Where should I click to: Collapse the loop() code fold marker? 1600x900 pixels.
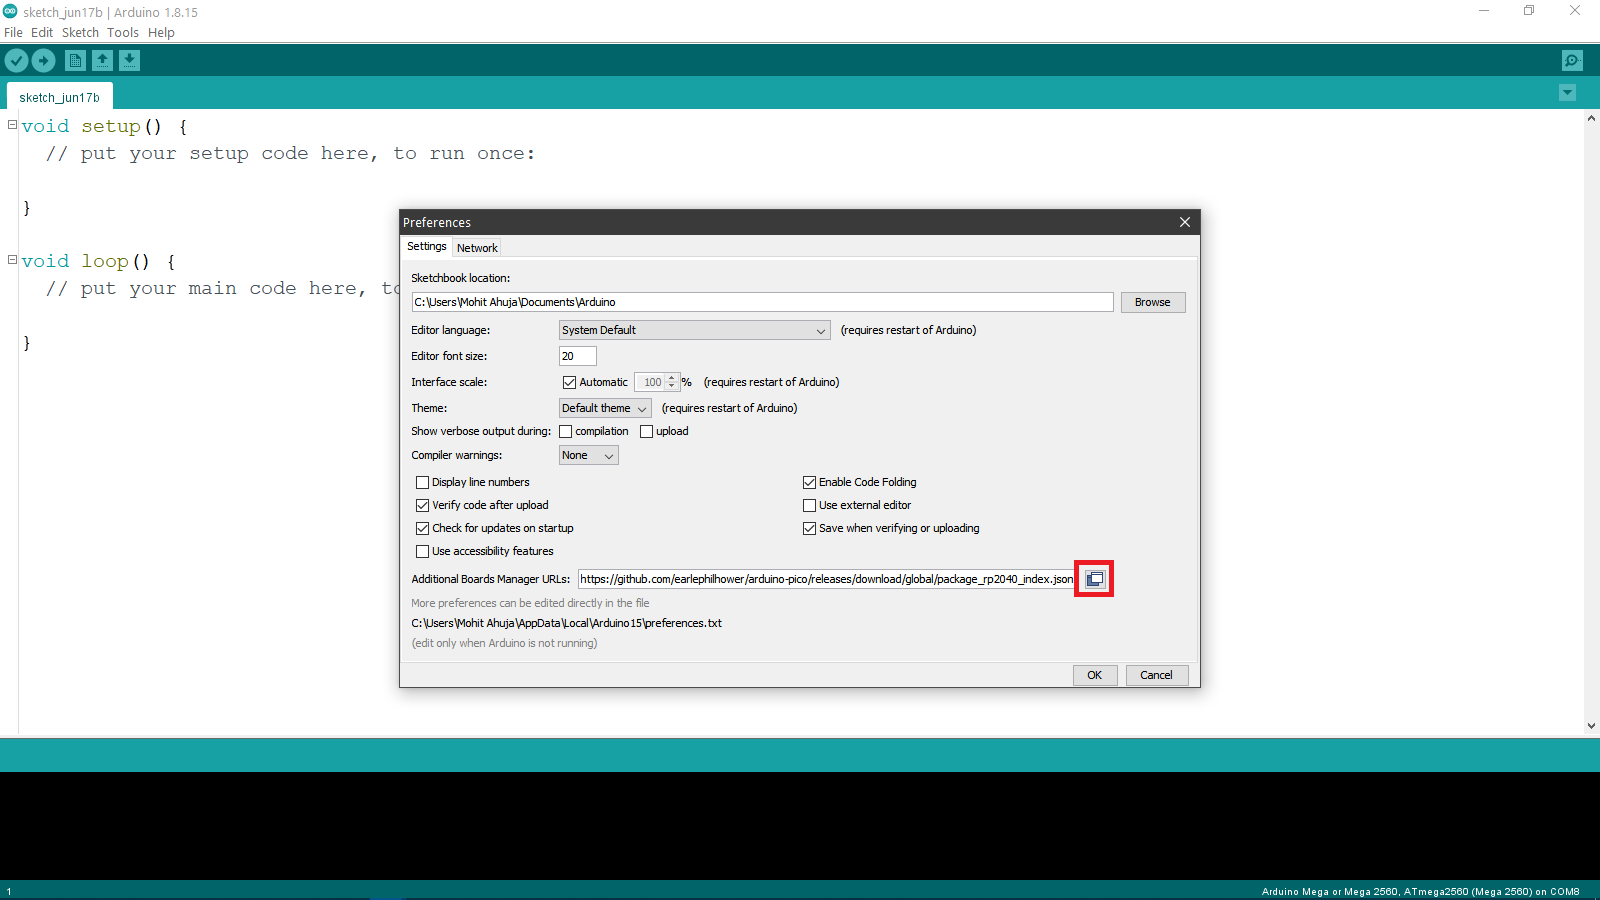pyautogui.click(x=12, y=260)
